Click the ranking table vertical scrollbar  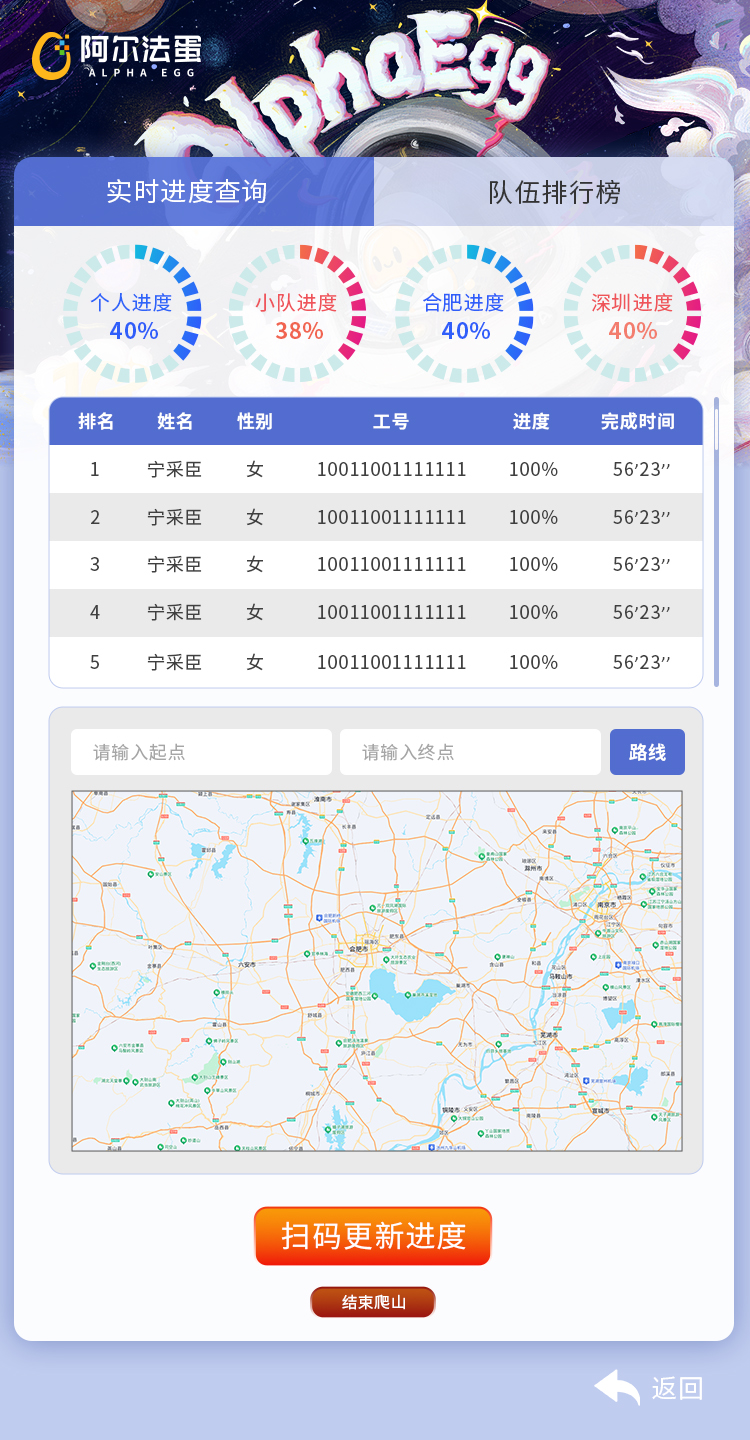click(x=716, y=541)
